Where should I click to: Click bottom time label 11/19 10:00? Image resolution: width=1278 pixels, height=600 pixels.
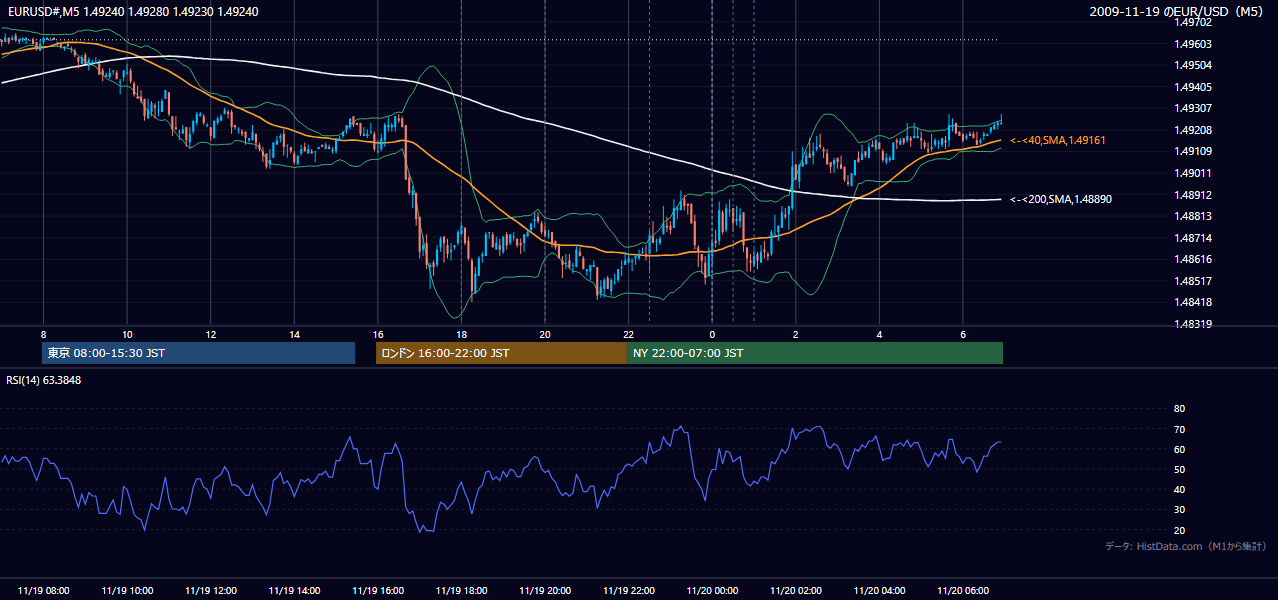click(127, 591)
